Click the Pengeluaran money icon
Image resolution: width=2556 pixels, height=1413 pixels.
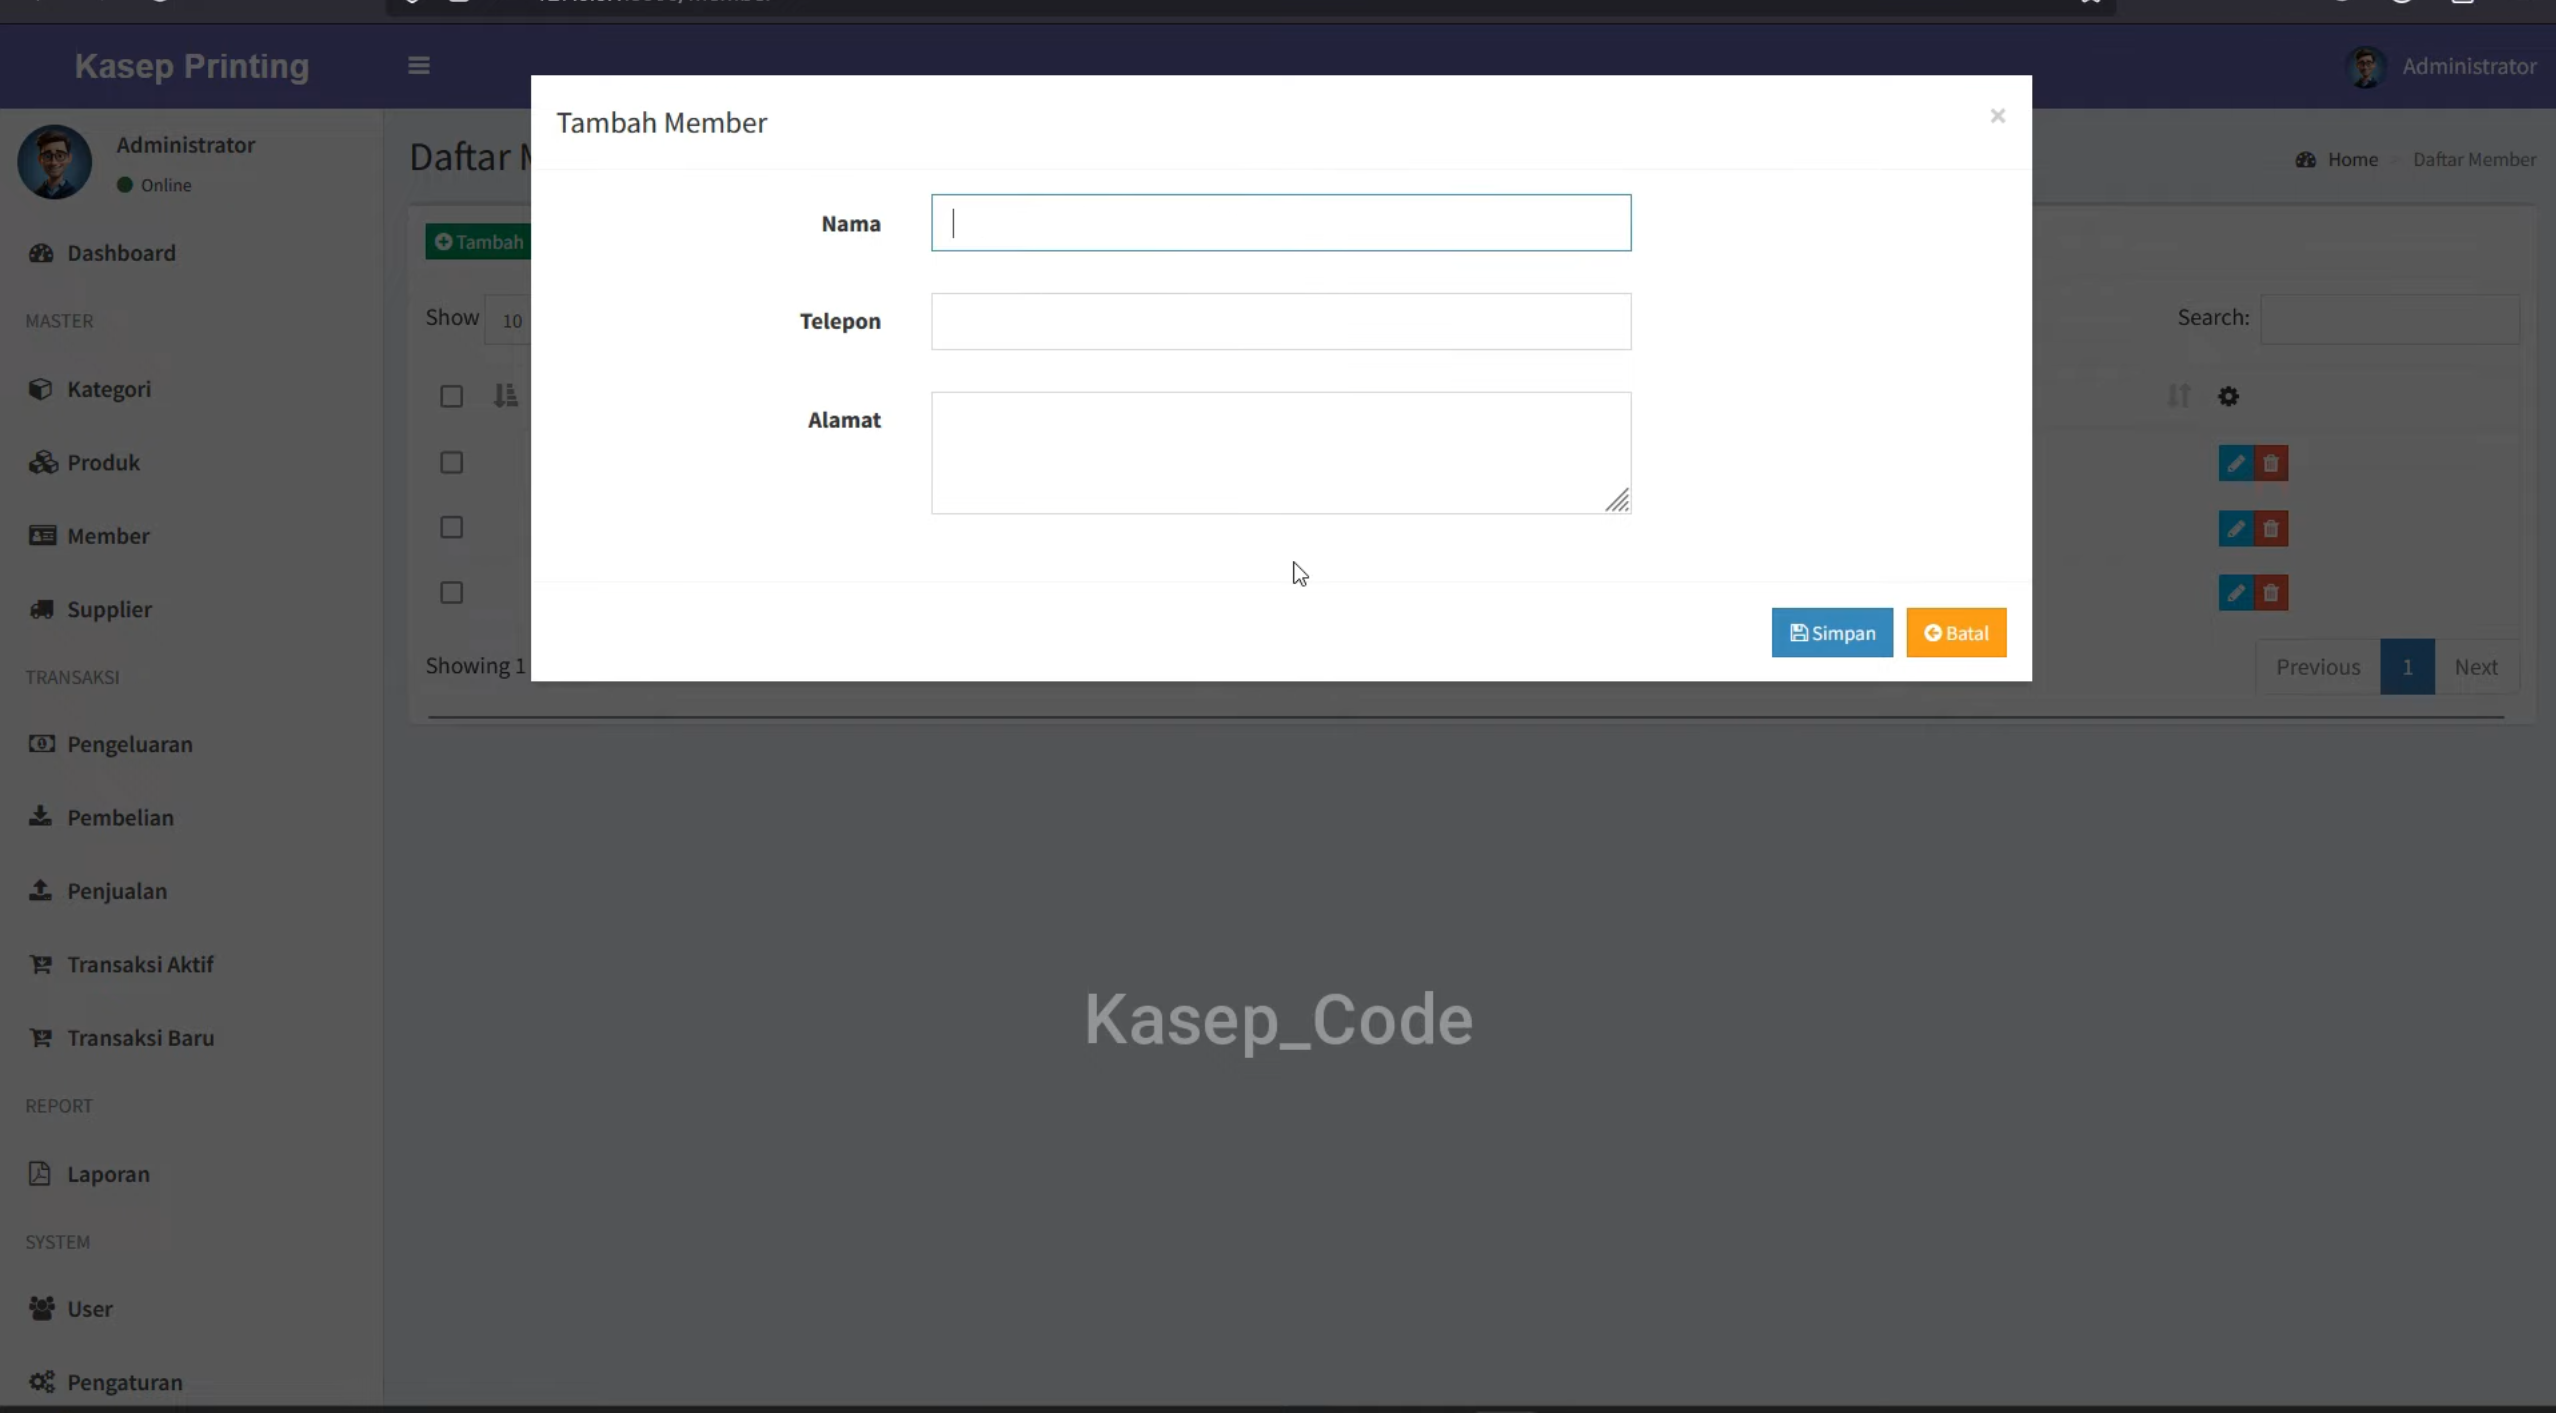(x=41, y=744)
